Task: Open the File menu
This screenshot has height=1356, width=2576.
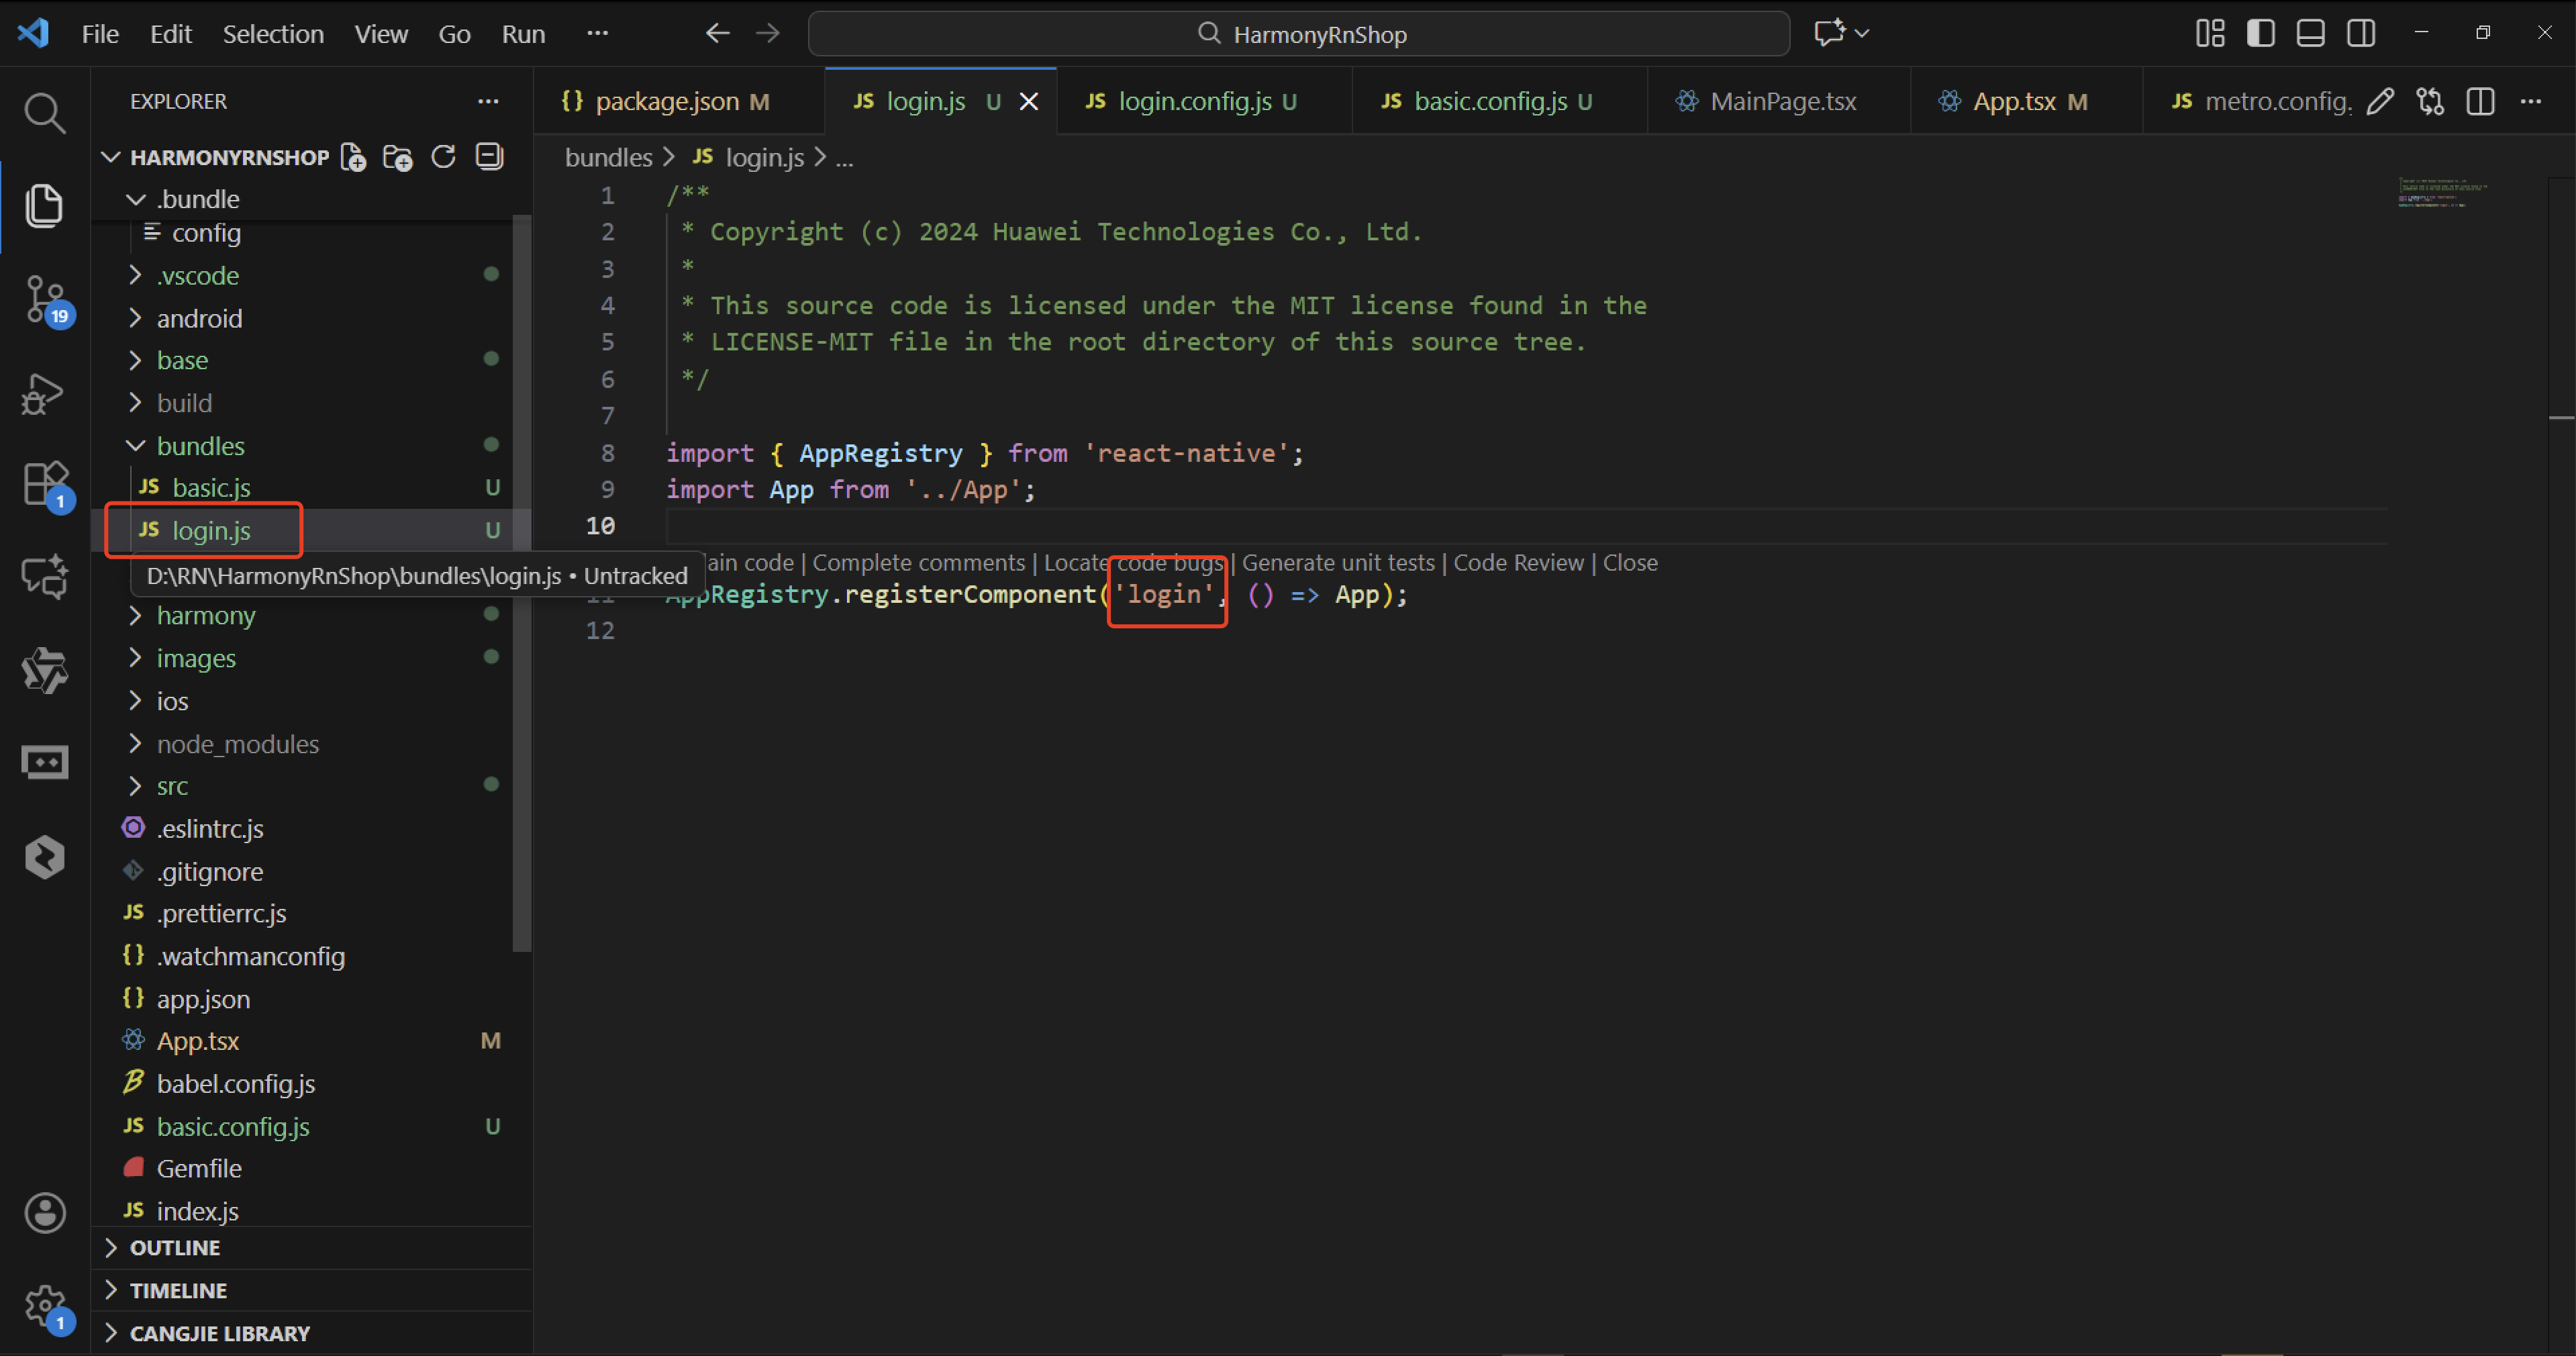Action: click(x=100, y=34)
